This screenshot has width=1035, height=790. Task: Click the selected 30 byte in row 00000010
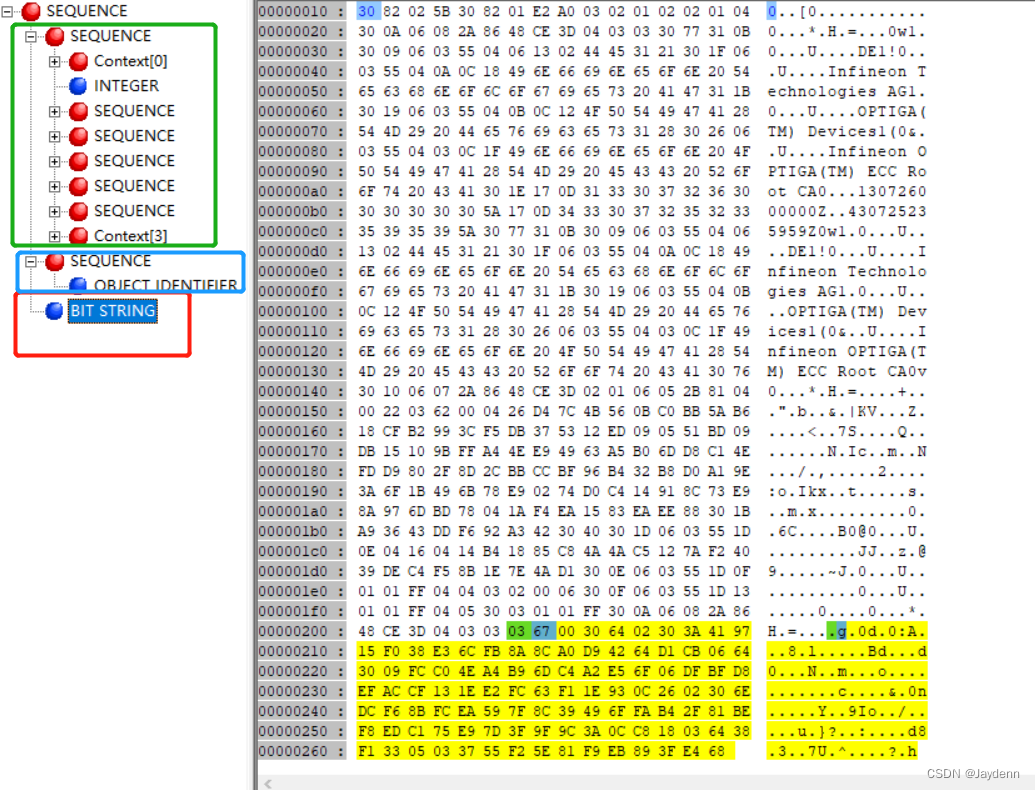(366, 12)
